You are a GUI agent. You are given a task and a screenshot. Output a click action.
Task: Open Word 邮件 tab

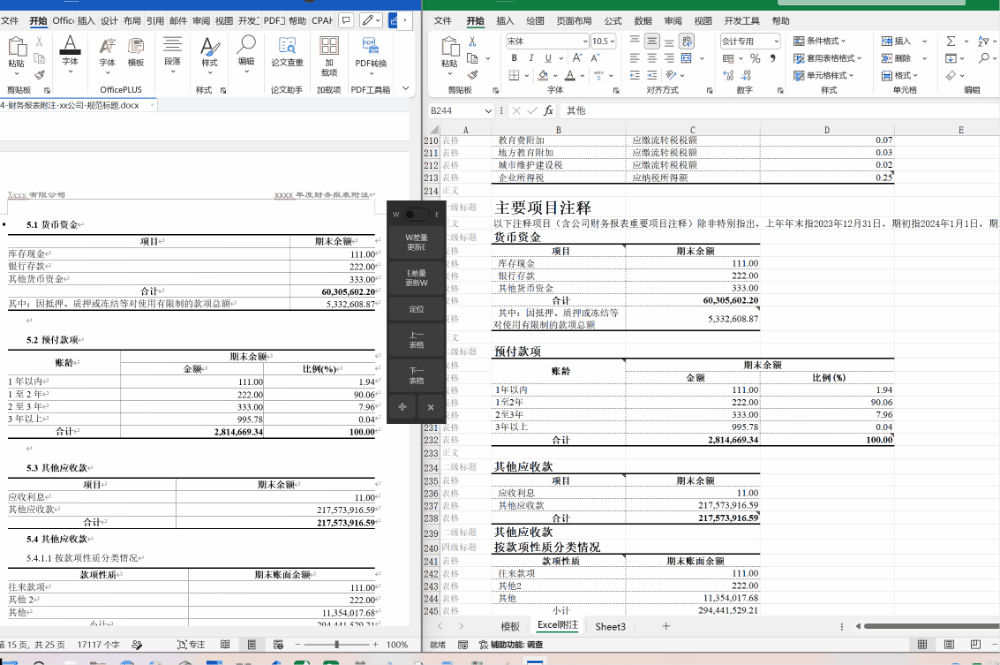178,21
